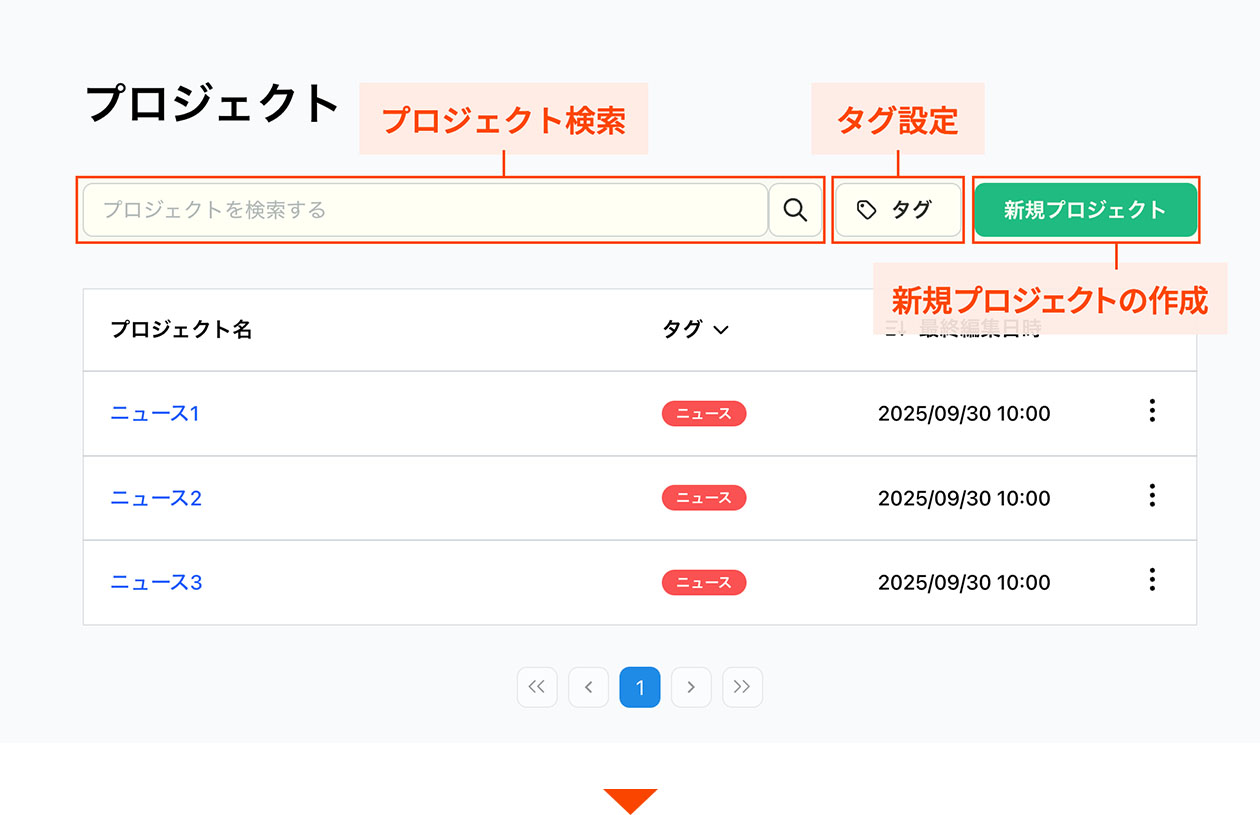Click the first-page pagination icon
Viewport: 1260px width, 815px height.
coord(537,687)
